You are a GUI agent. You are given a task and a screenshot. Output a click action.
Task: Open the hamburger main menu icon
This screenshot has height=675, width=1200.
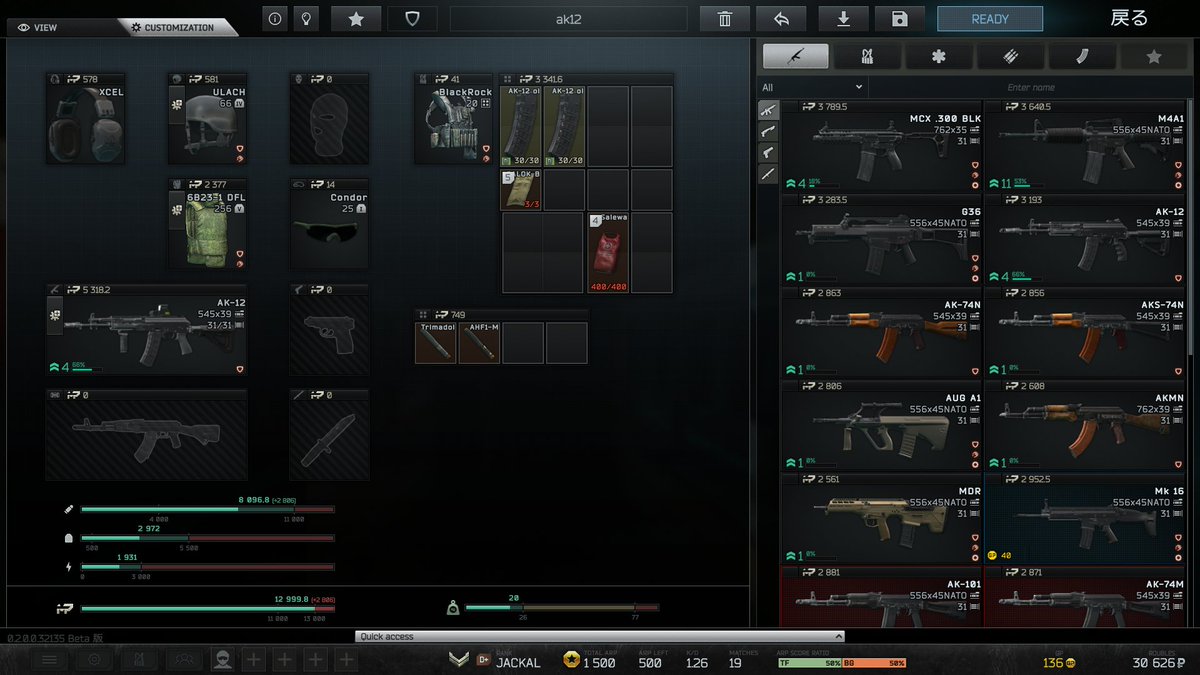(49, 660)
